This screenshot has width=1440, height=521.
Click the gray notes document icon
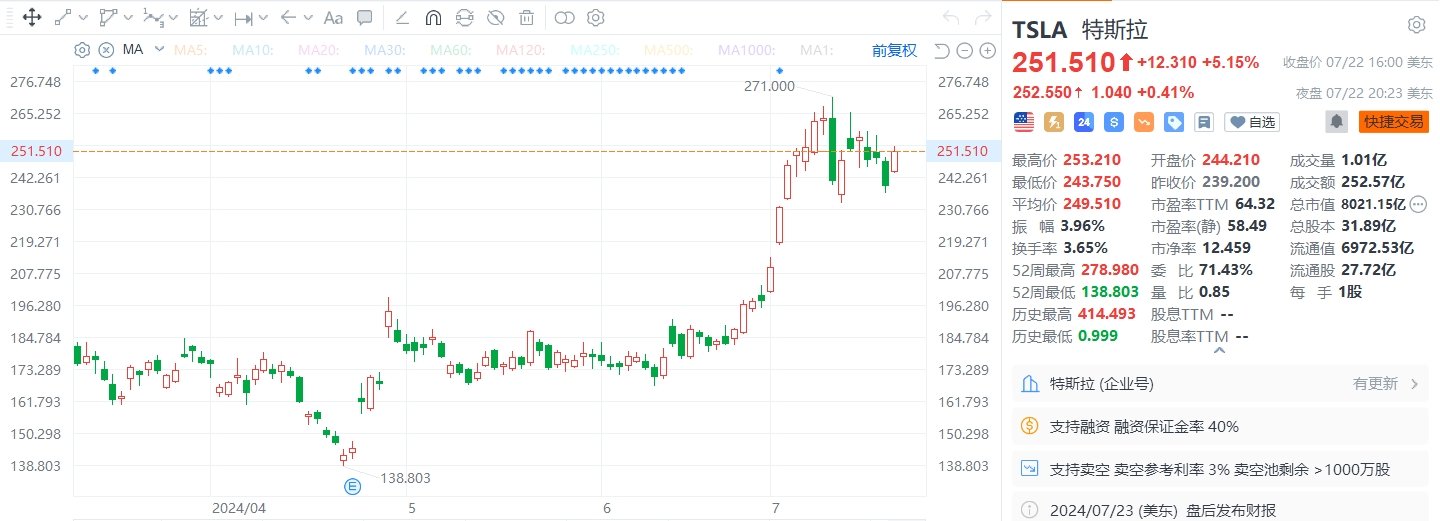pyautogui.click(x=1204, y=122)
